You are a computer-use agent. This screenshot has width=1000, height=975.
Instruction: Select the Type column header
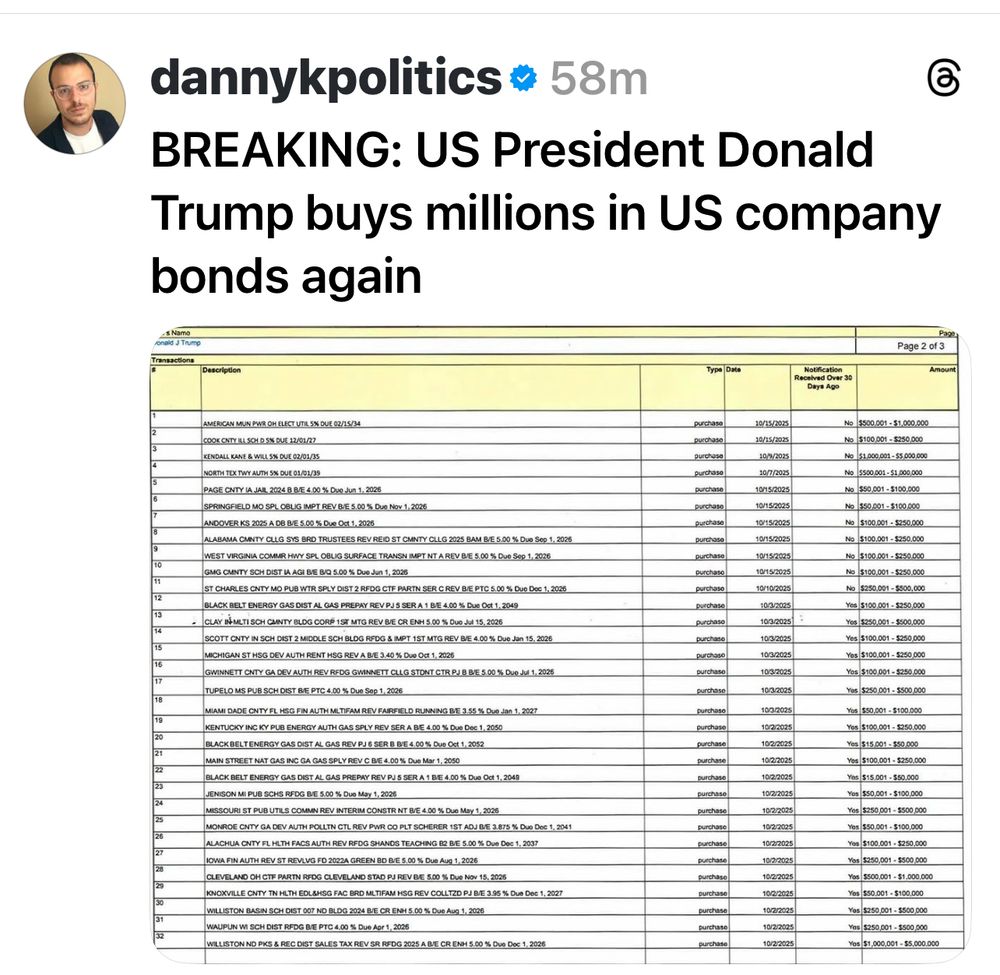tap(714, 370)
